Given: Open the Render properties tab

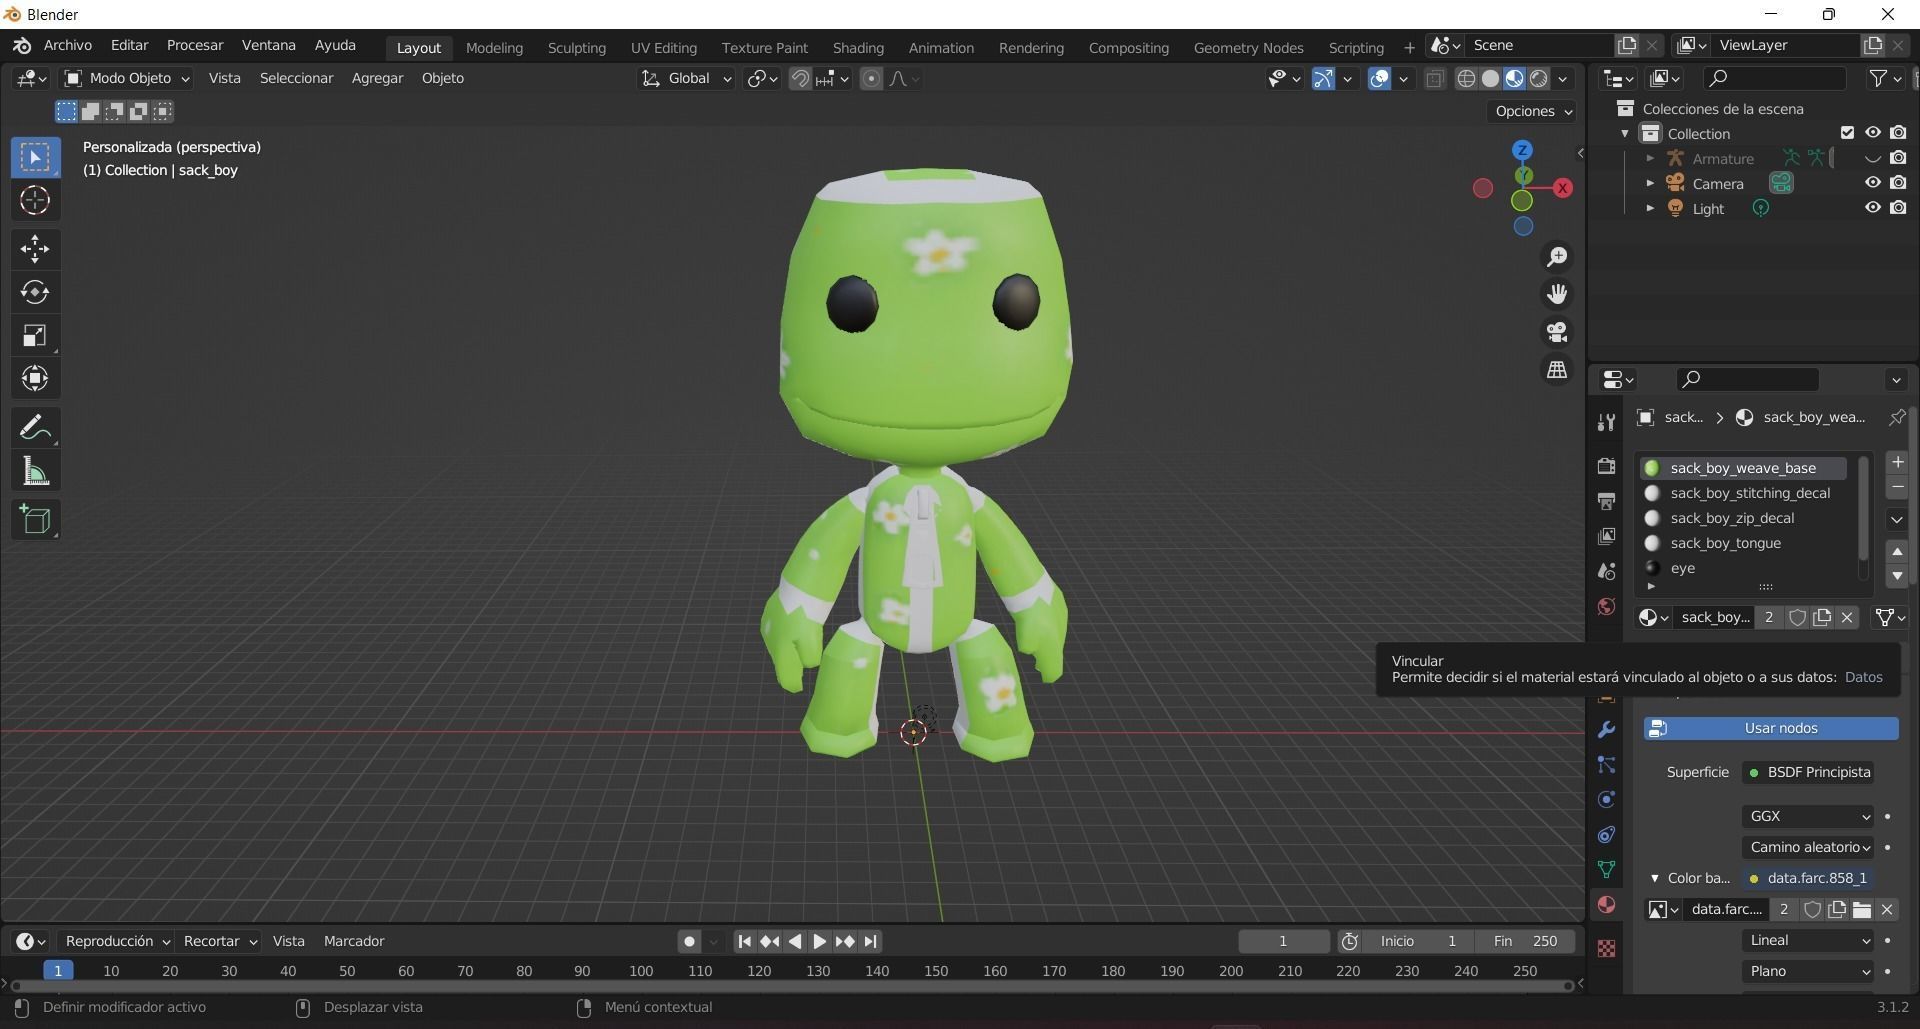Looking at the screenshot, I should 1606,466.
